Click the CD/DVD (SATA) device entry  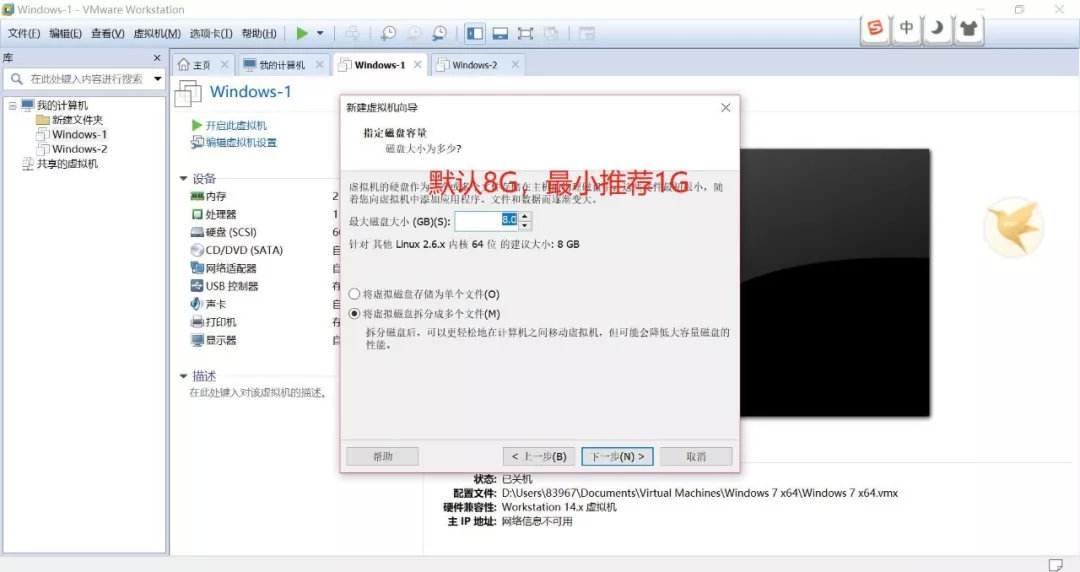click(244, 250)
